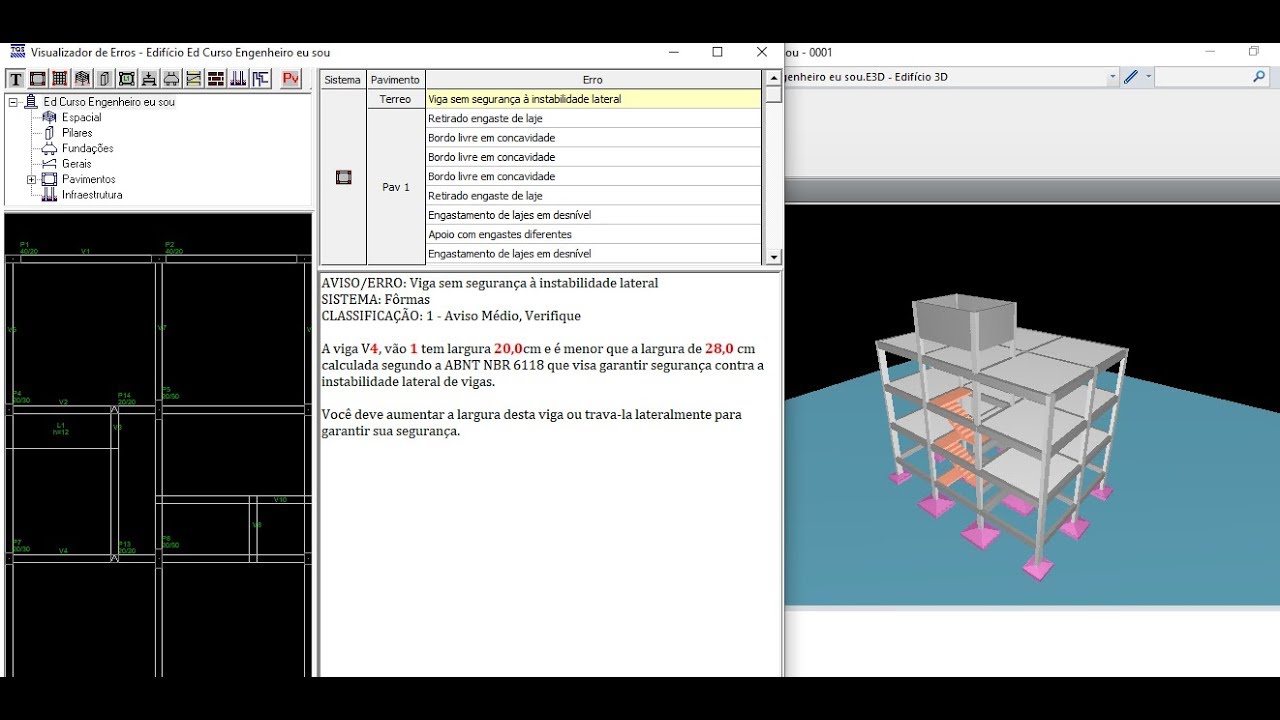1280x720 pixels.
Task: Click the Terreo pavement cell
Action: click(x=396, y=99)
